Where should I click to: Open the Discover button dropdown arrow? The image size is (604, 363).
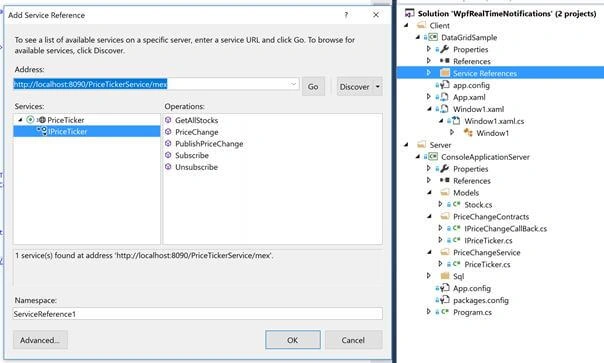pos(378,87)
